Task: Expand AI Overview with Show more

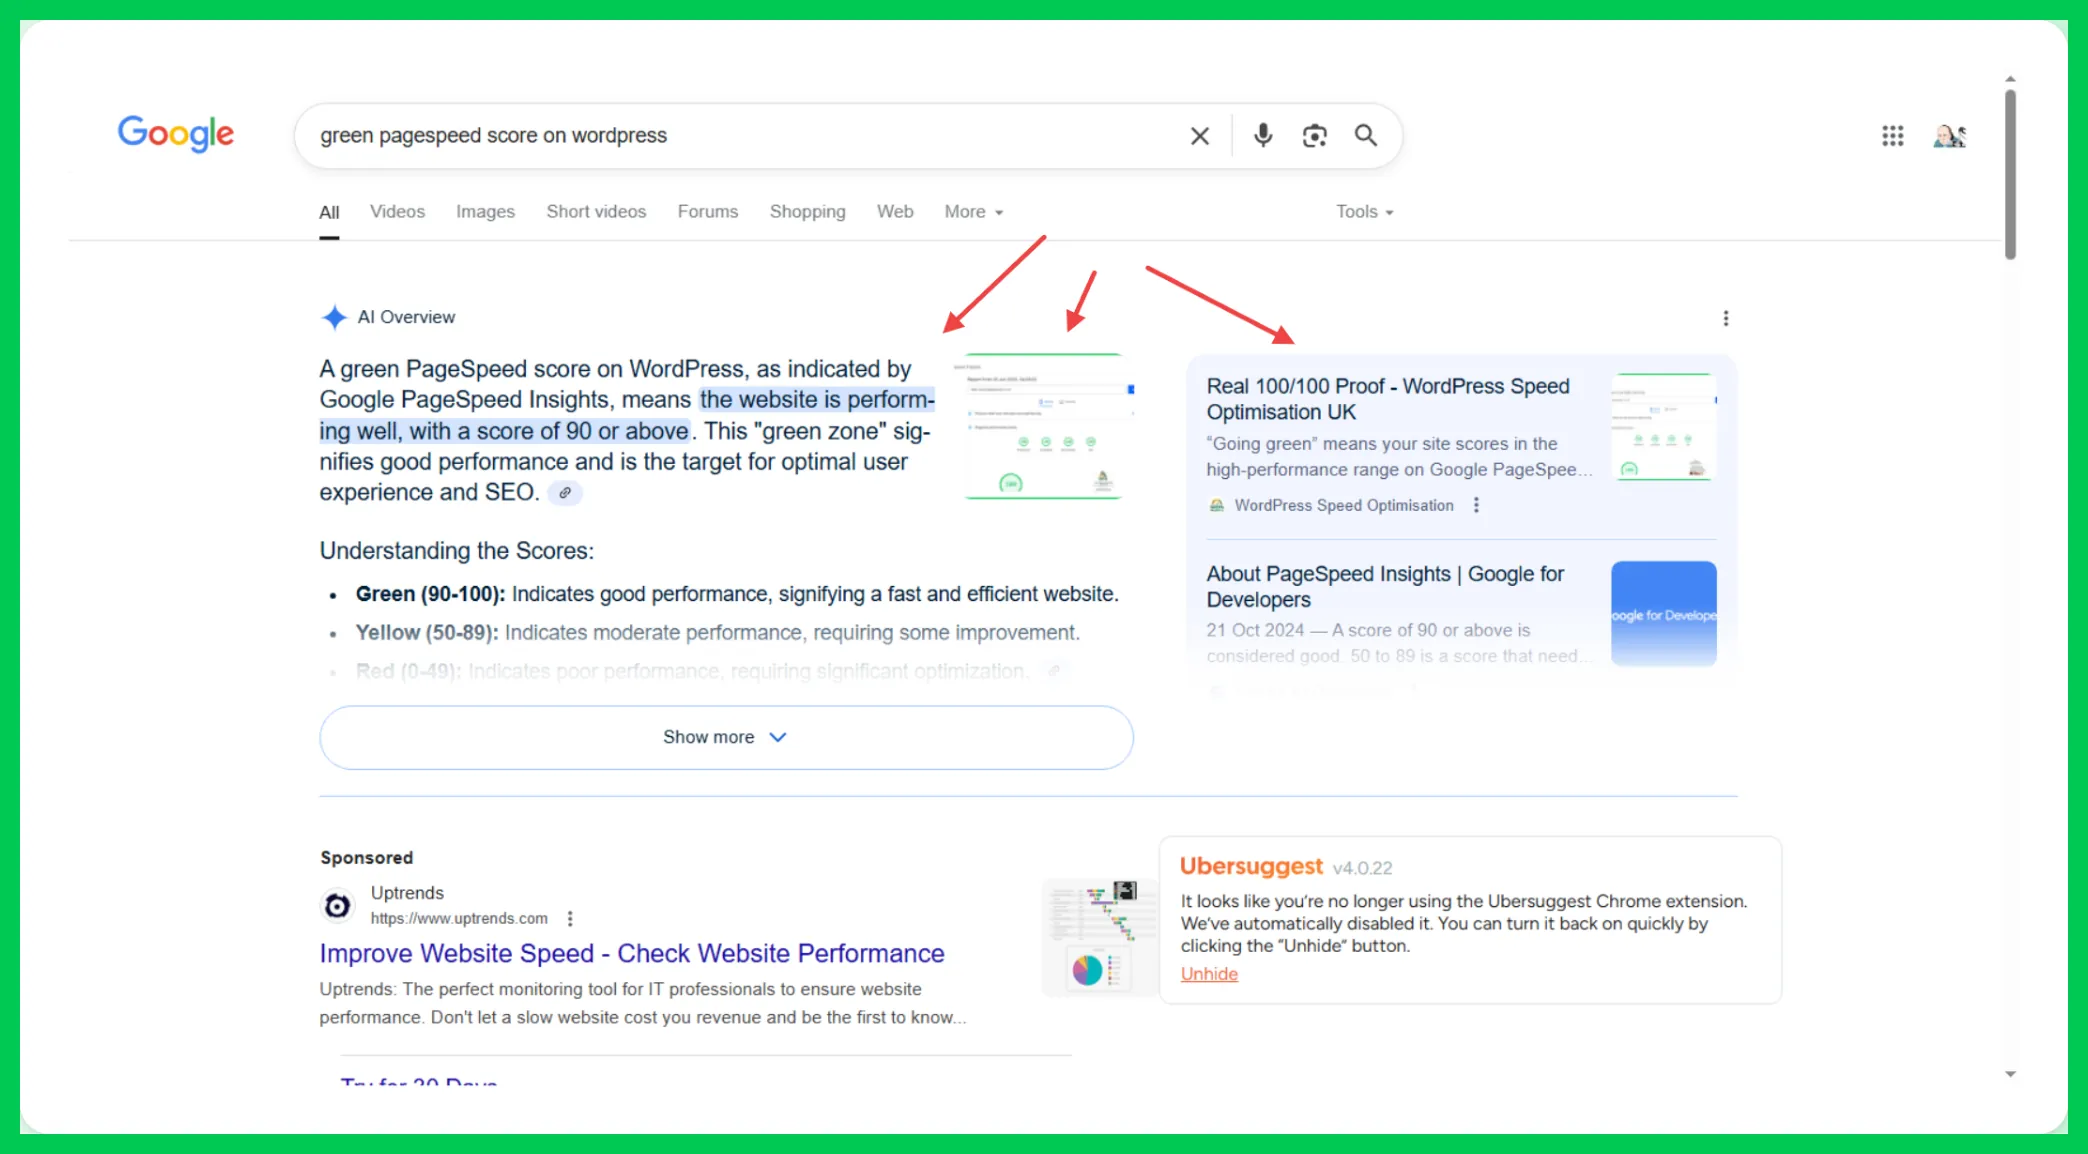Action: (726, 737)
